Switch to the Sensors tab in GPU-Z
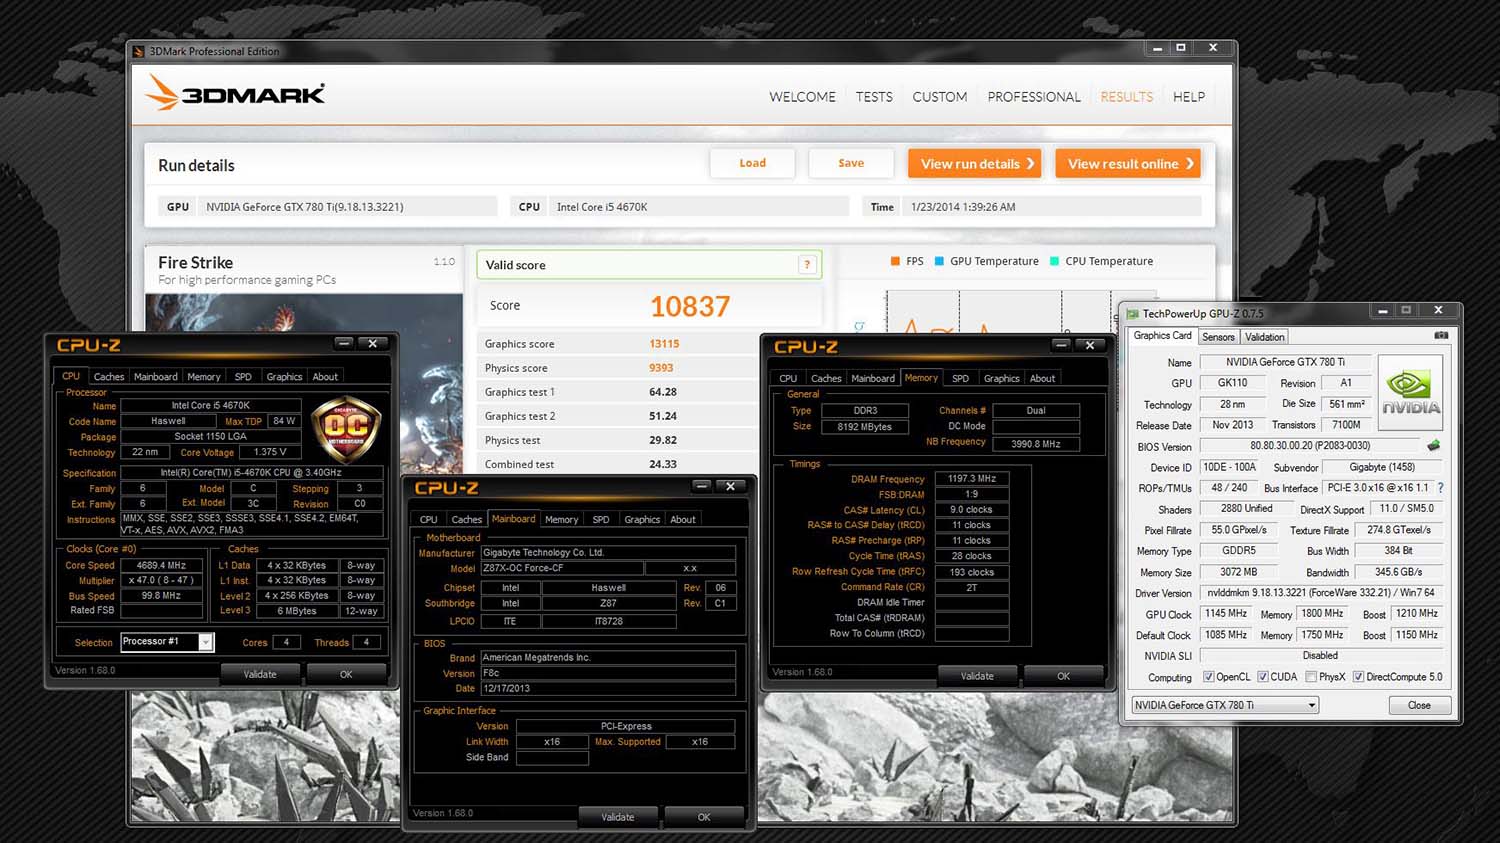This screenshot has height=843, width=1500. (x=1218, y=337)
